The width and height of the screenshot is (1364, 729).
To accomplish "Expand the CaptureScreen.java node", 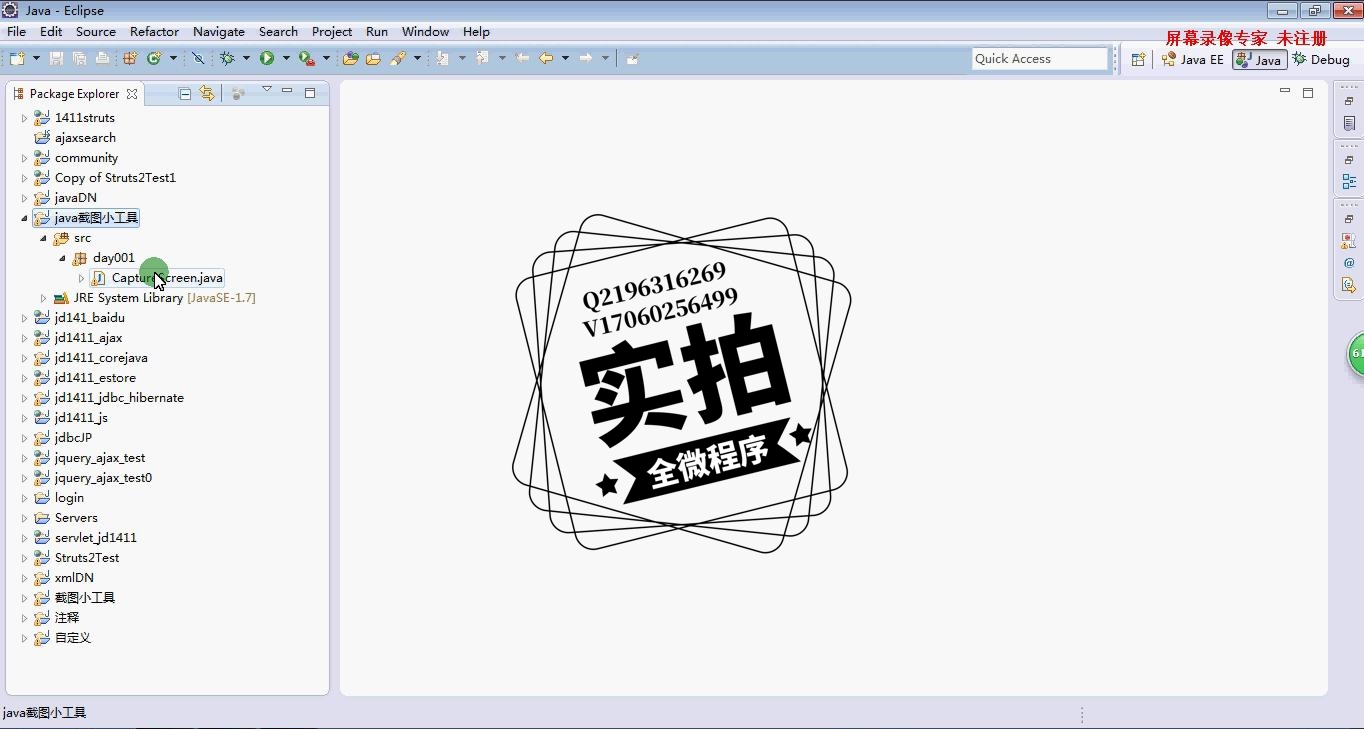I will point(81,277).
